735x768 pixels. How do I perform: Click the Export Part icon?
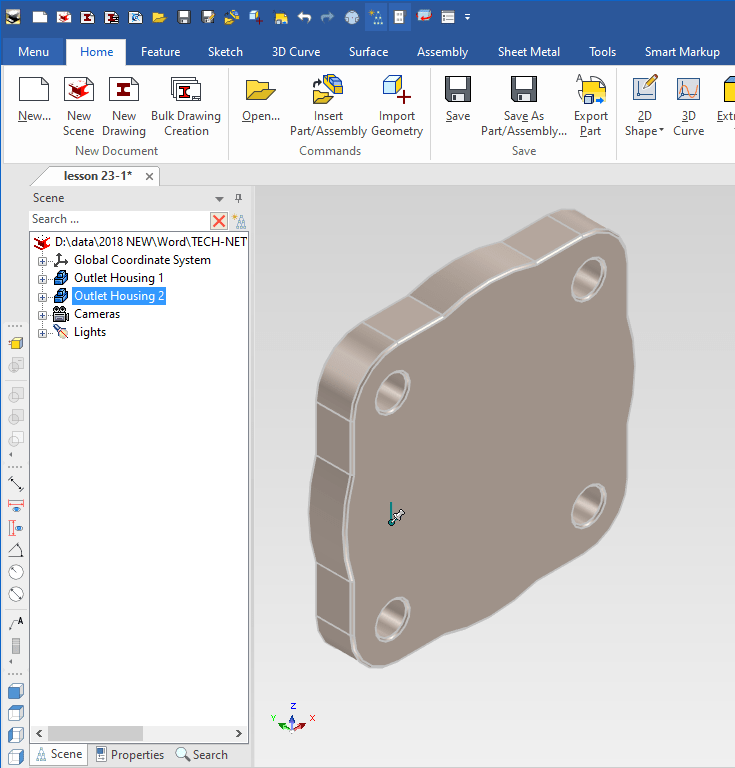pos(591,91)
